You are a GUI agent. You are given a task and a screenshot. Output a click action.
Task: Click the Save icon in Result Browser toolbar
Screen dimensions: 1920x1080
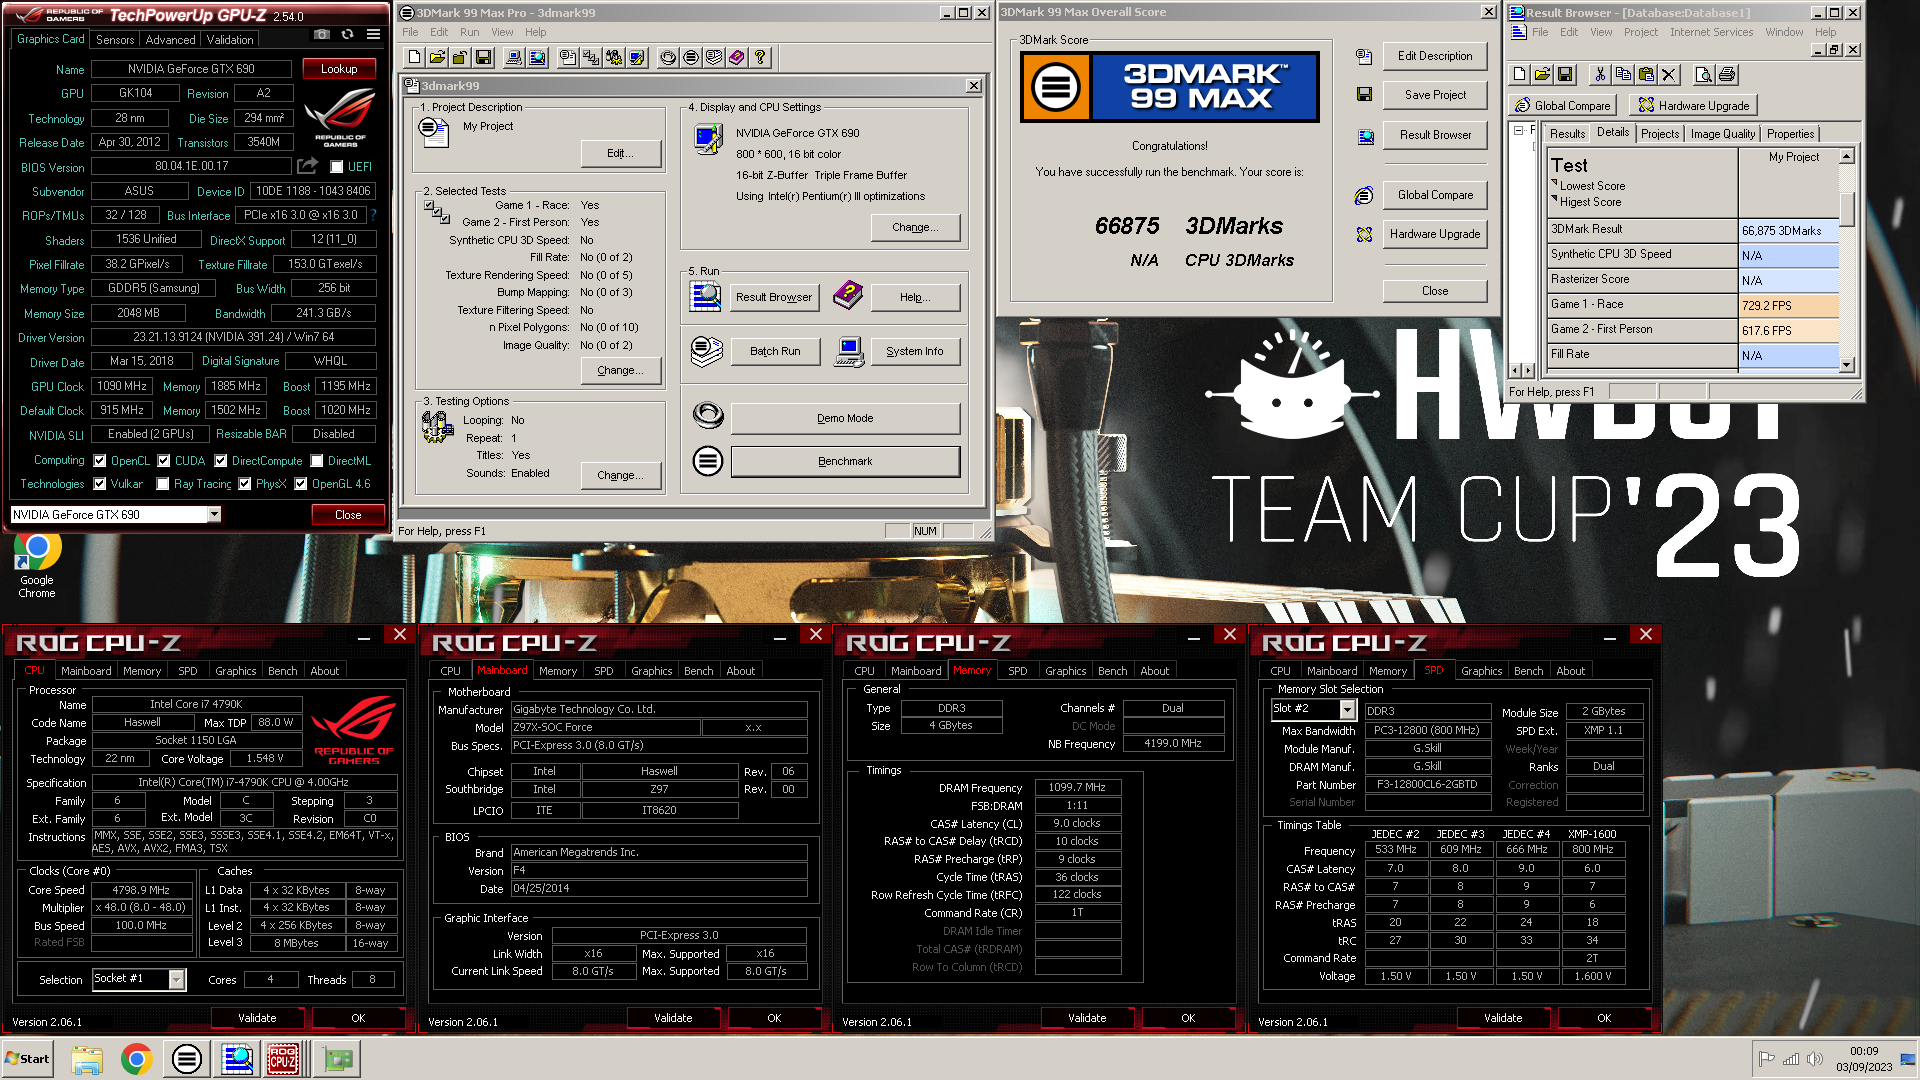[x=1565, y=74]
